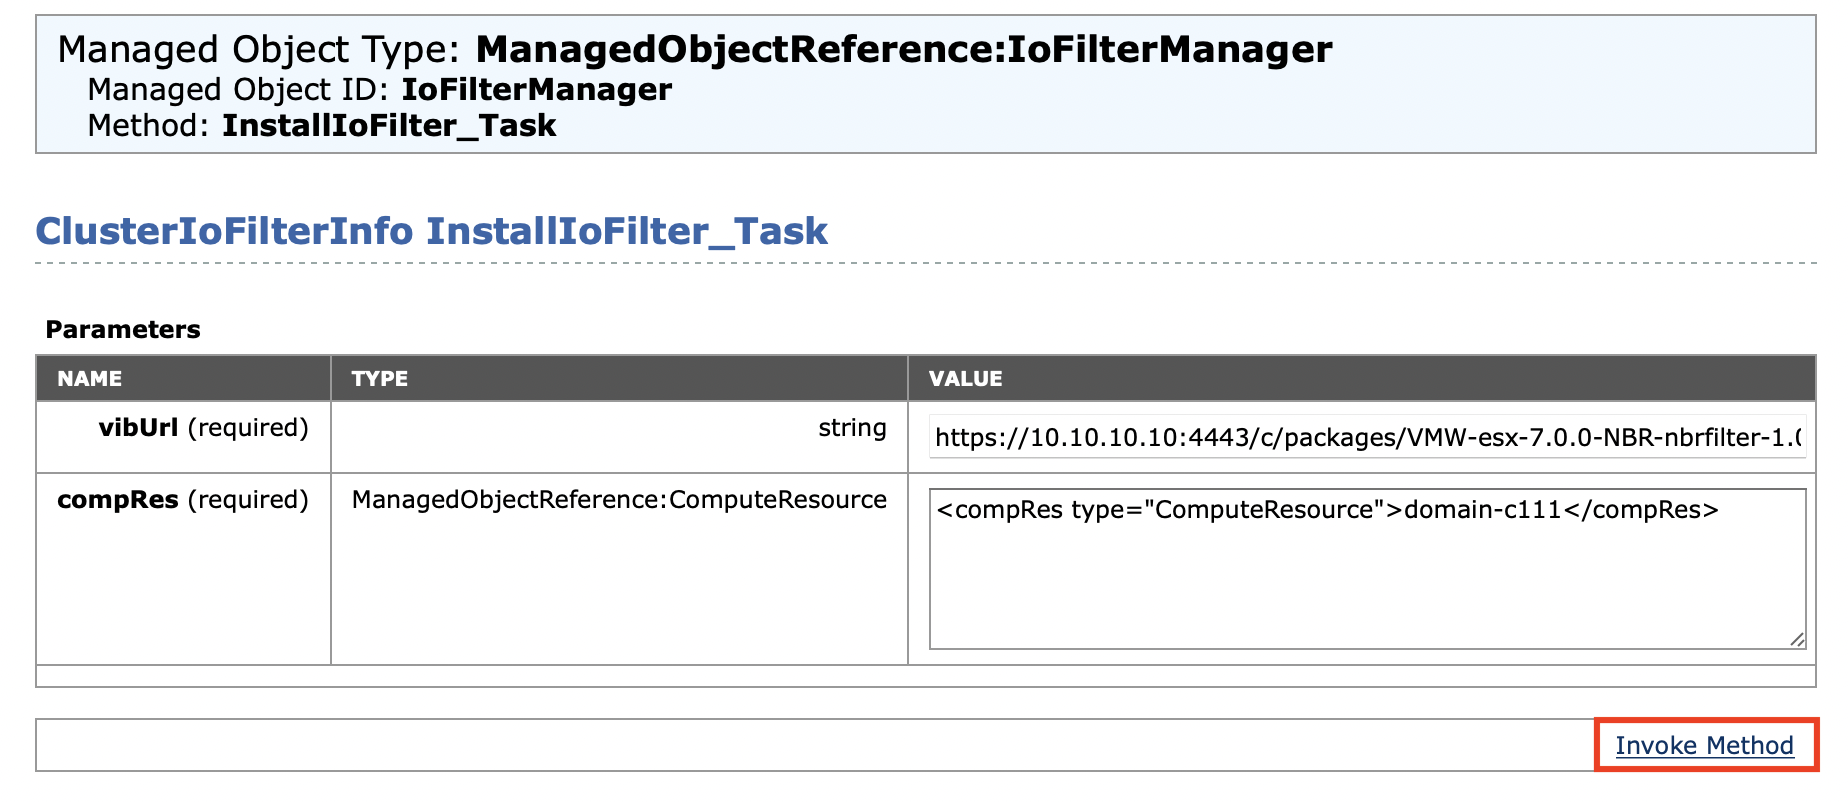This screenshot has height=802, width=1848.
Task: Click the NAME column header
Action: point(90,379)
